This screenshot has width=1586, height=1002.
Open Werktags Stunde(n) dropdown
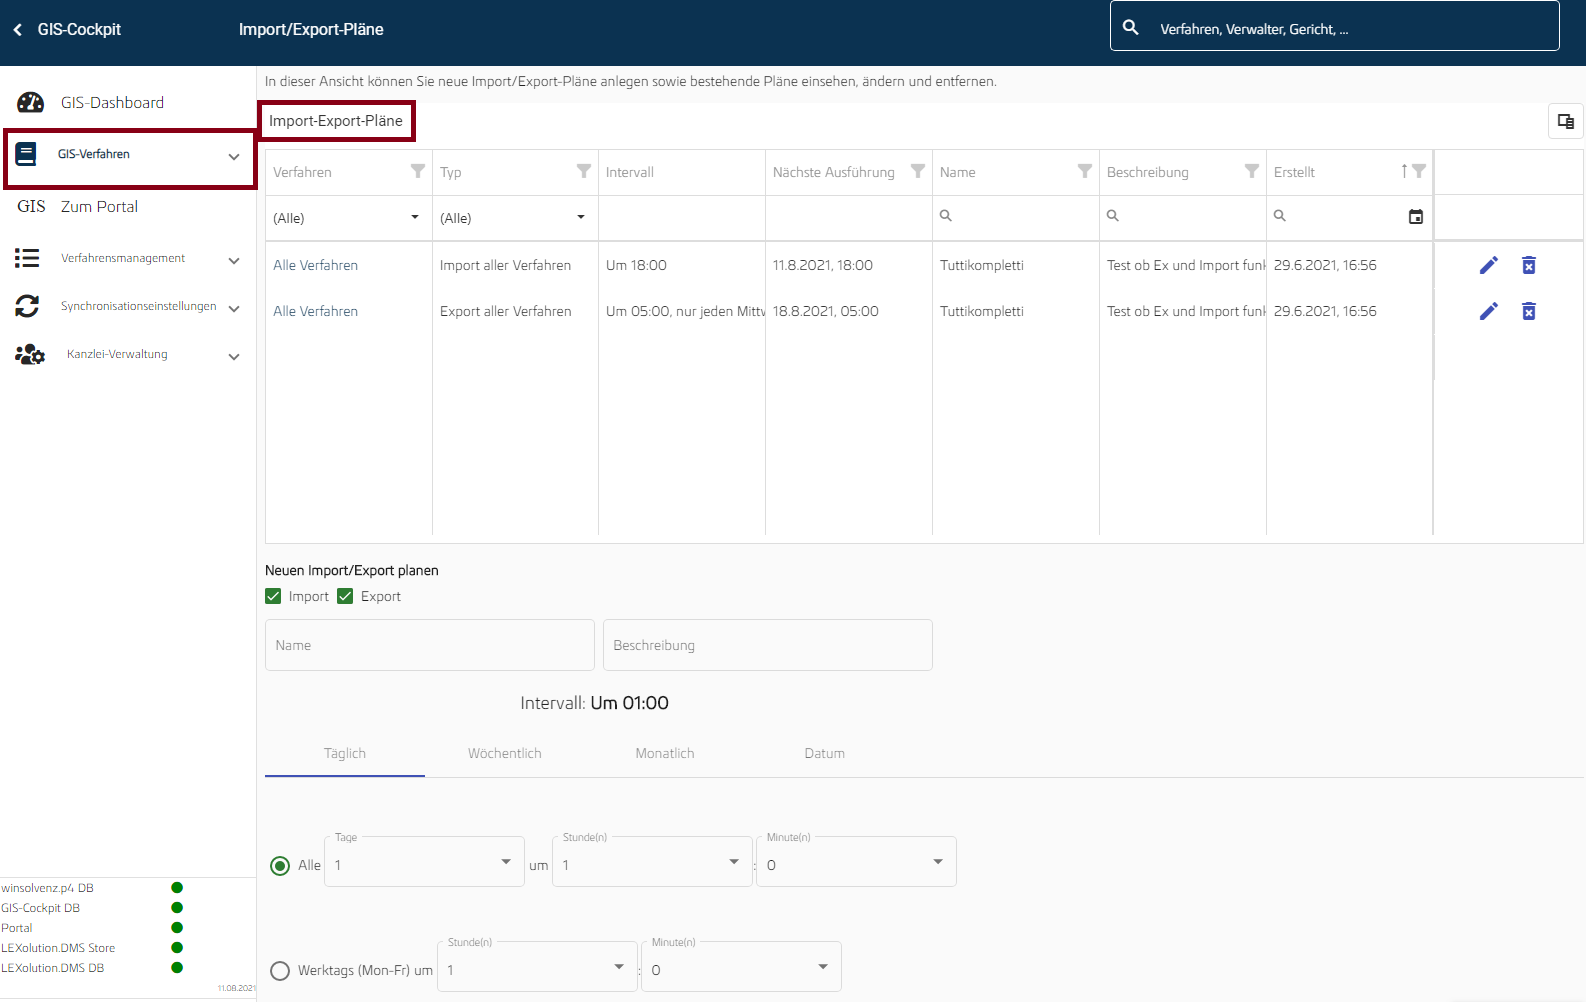coord(537,967)
